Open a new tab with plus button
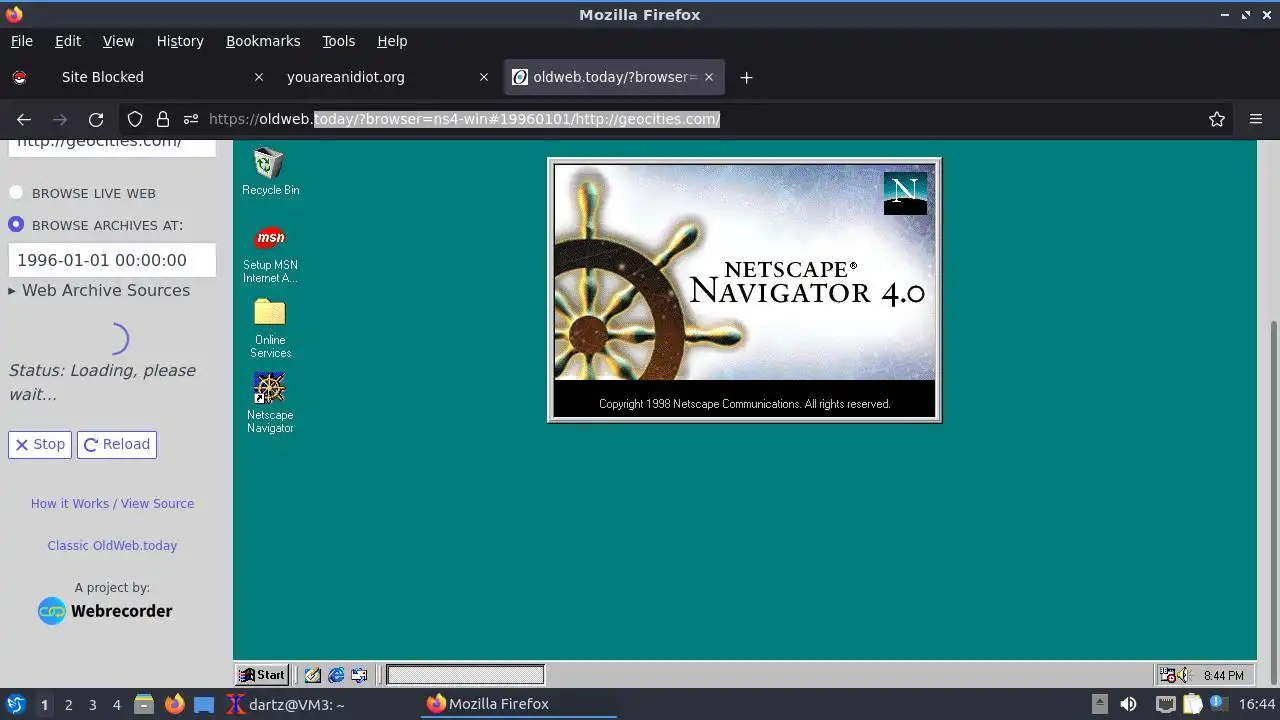Screen dimensions: 1280x720 click(746, 77)
